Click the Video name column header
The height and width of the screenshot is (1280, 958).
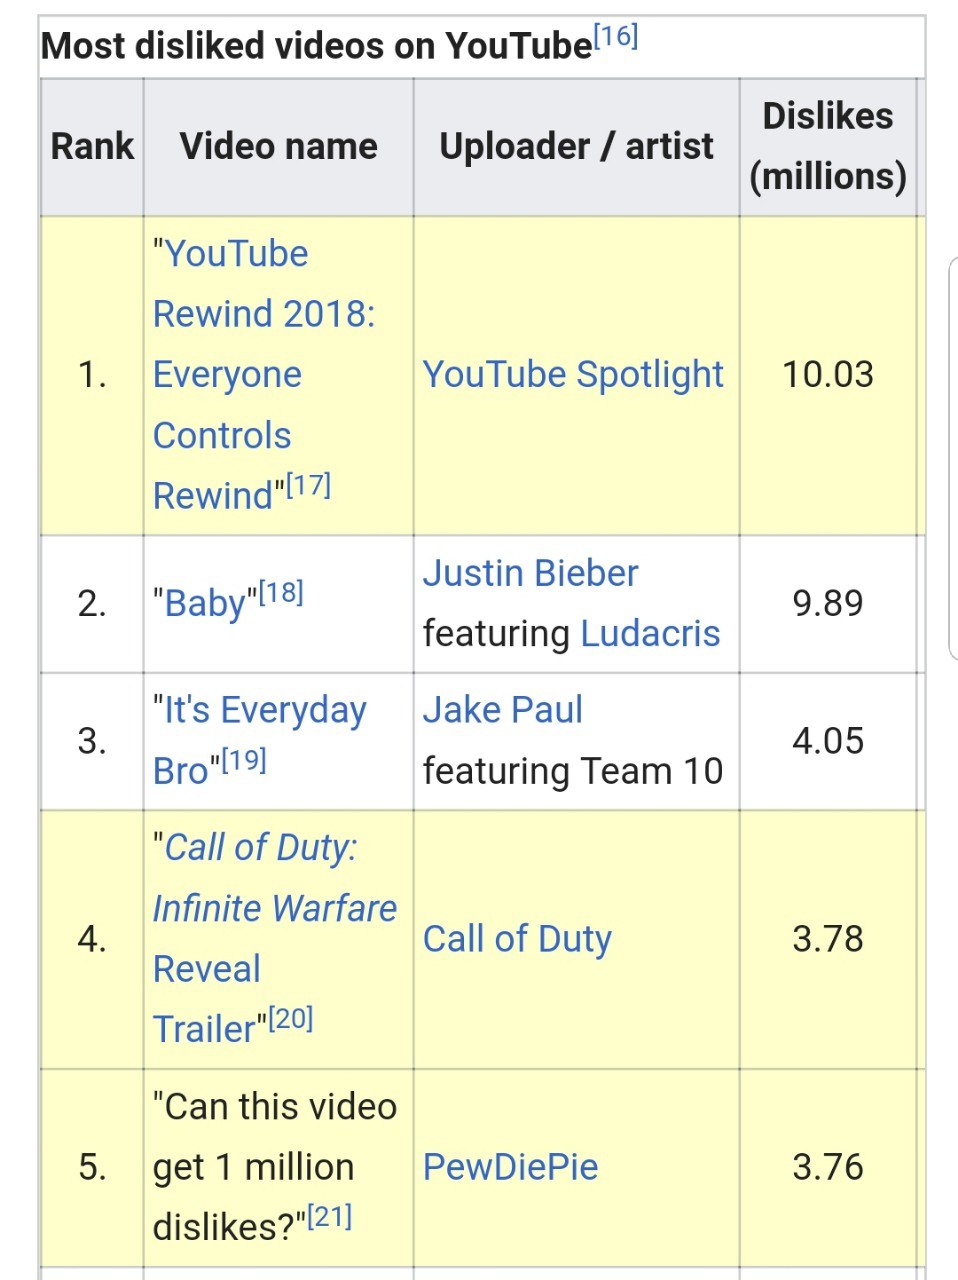tap(278, 147)
